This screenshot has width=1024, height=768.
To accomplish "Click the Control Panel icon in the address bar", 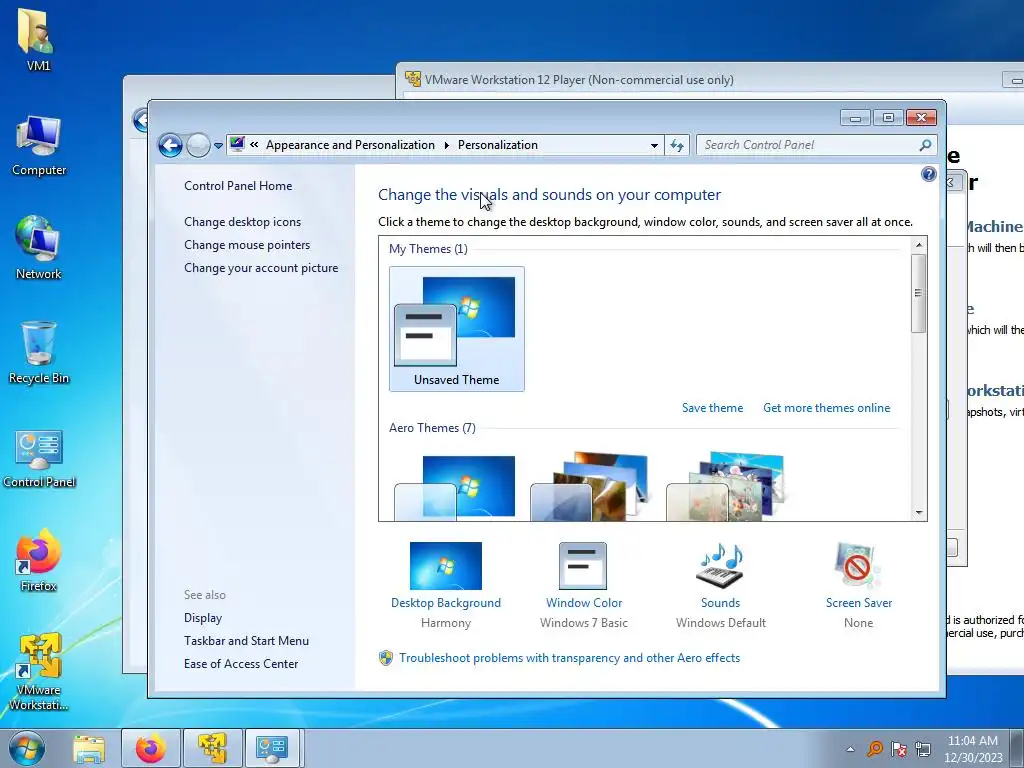I will (x=237, y=144).
